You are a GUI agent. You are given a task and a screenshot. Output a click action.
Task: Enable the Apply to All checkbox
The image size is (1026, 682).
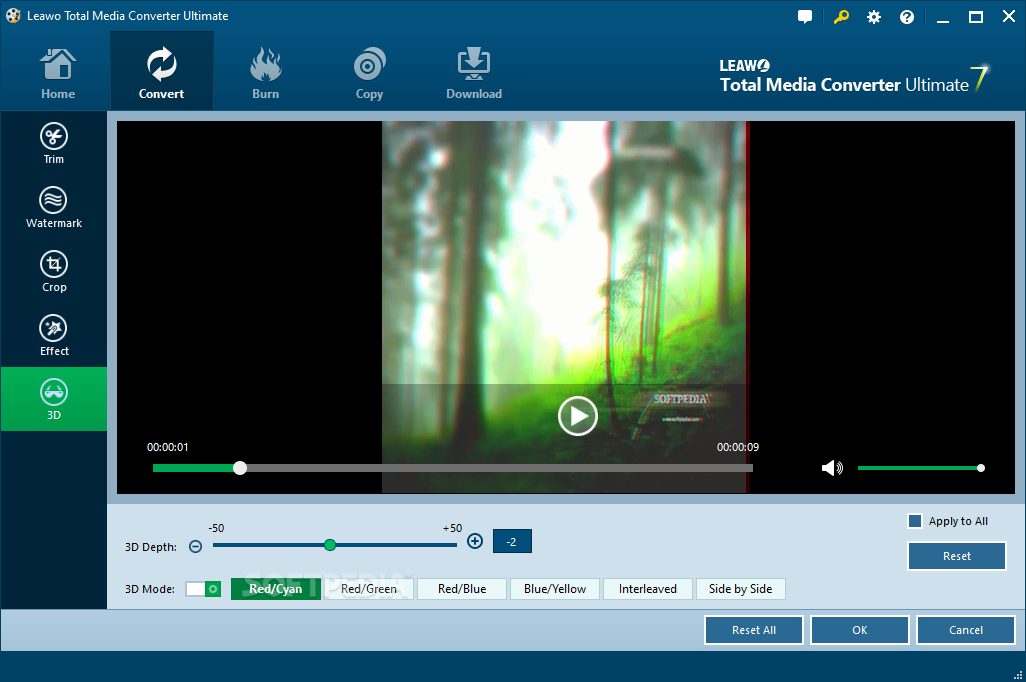coord(915,521)
